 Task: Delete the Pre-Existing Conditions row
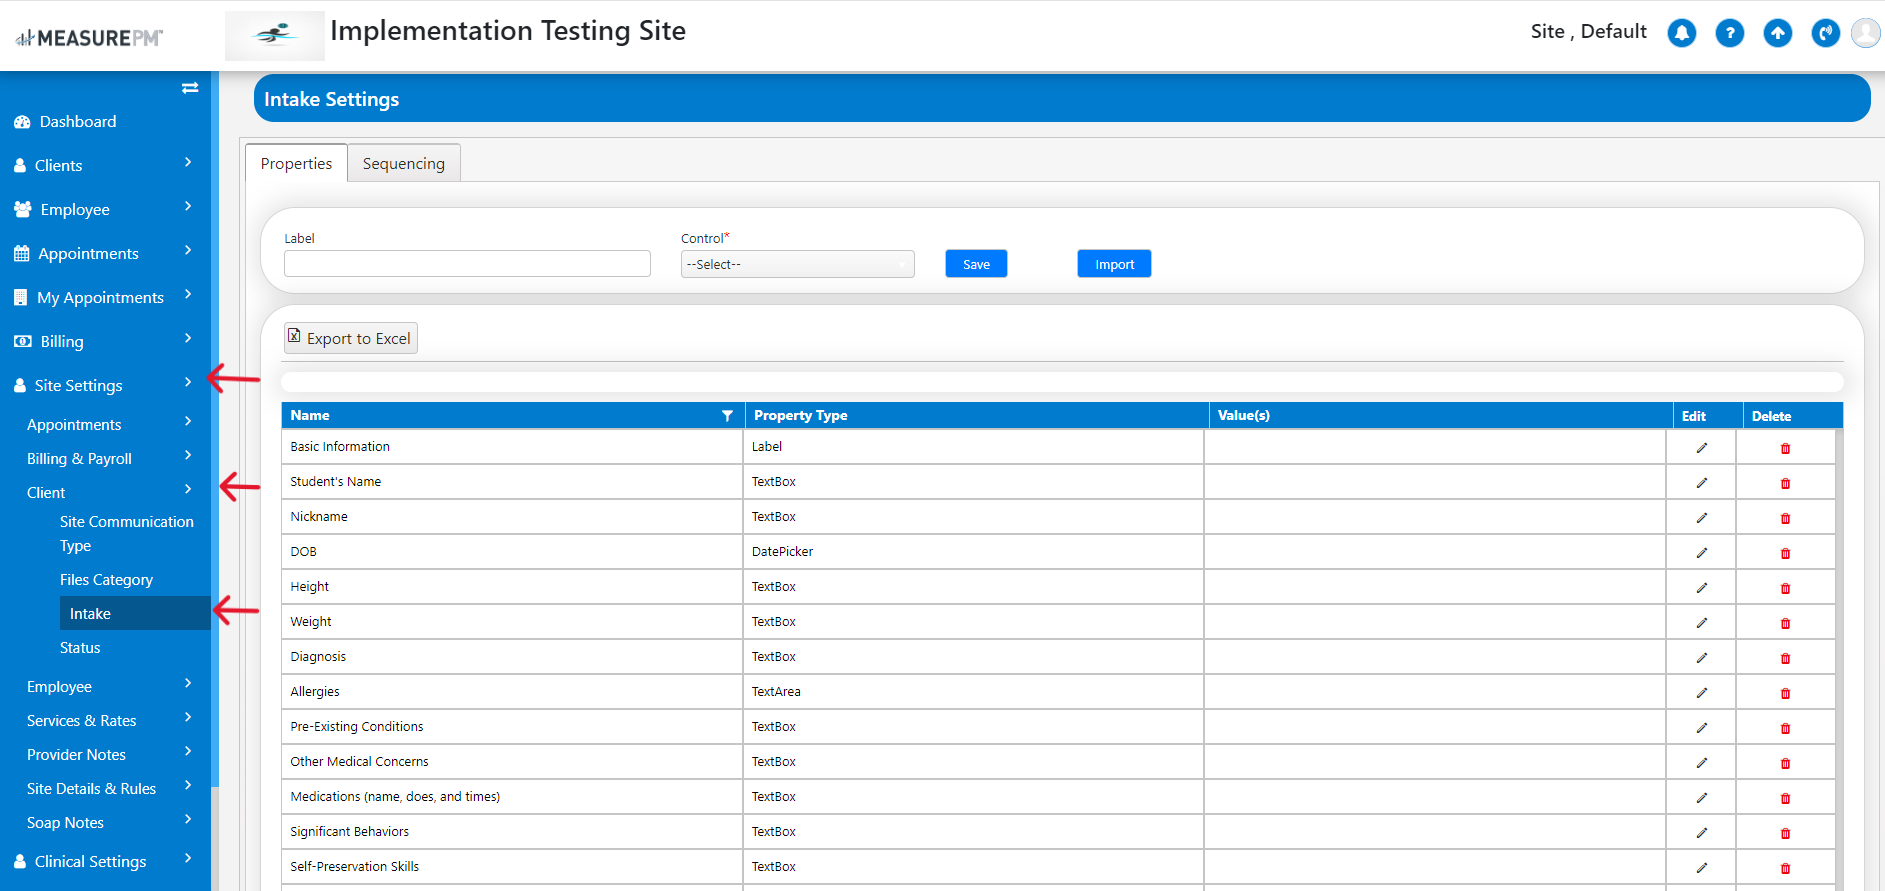pos(1785,728)
